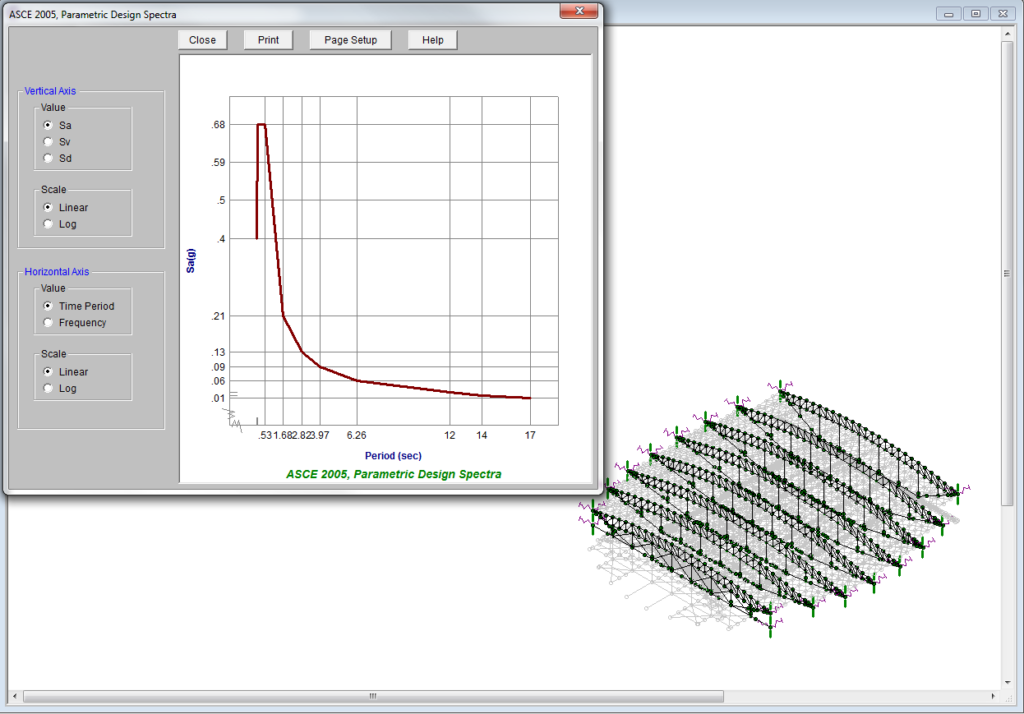Screen dimensions: 1024x714
Task: Switch horizontal axis to Frequency
Action: [48, 322]
